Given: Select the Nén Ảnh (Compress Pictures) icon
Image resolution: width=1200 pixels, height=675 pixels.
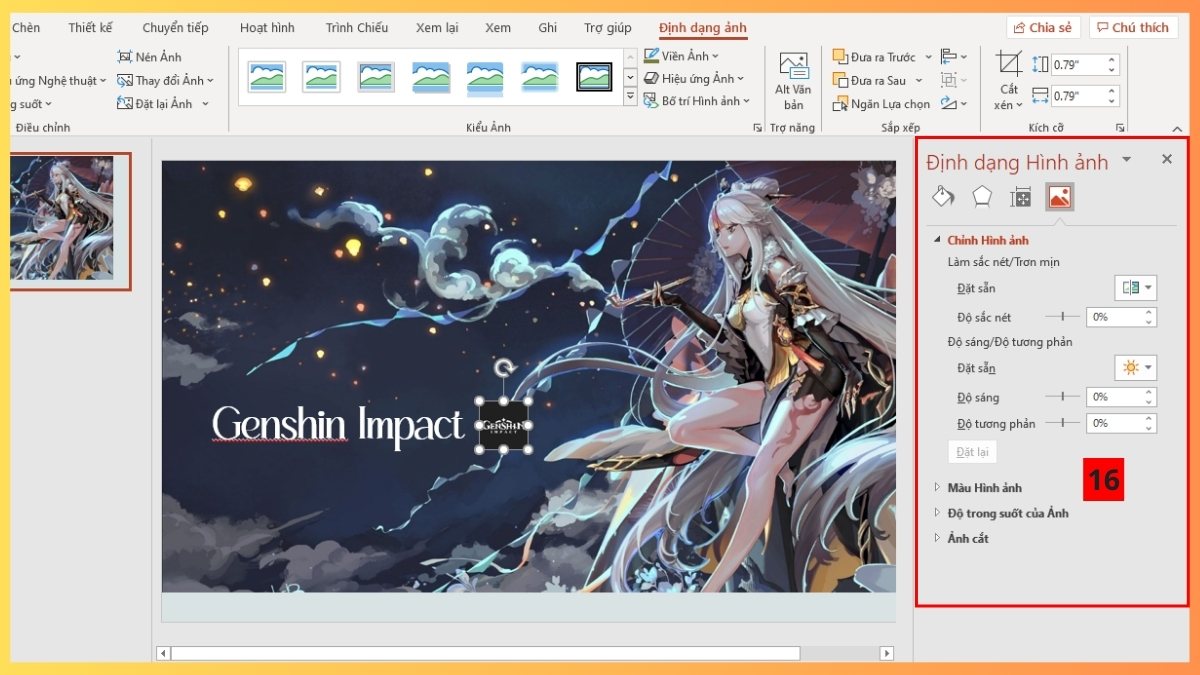Looking at the screenshot, I should coord(126,56).
